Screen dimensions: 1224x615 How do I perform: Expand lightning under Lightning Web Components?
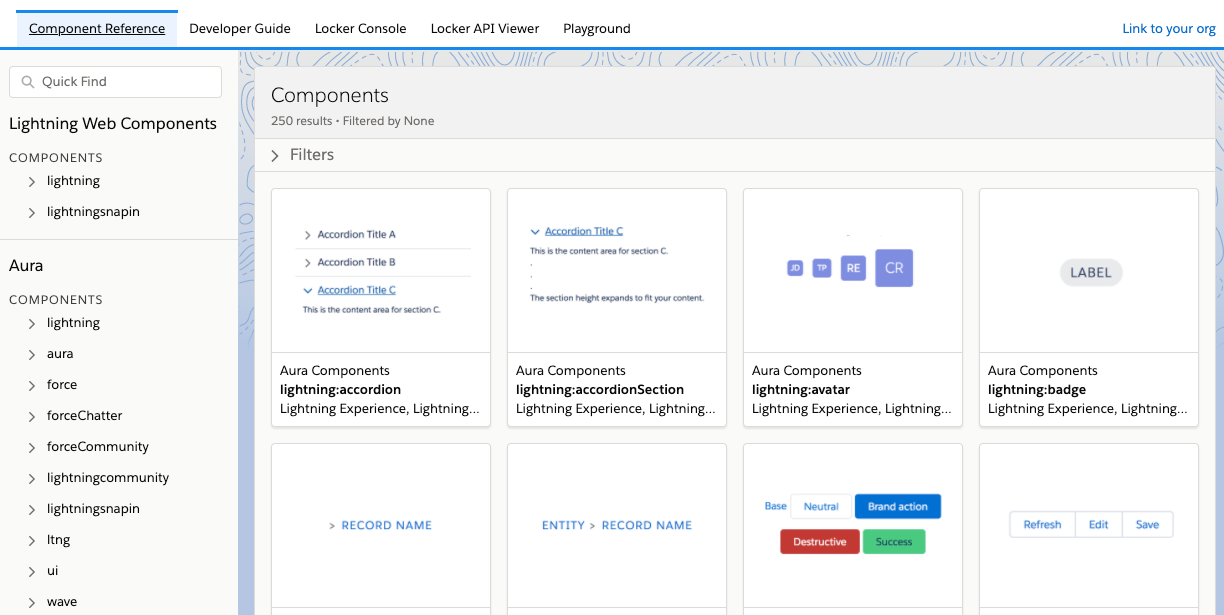(32, 181)
